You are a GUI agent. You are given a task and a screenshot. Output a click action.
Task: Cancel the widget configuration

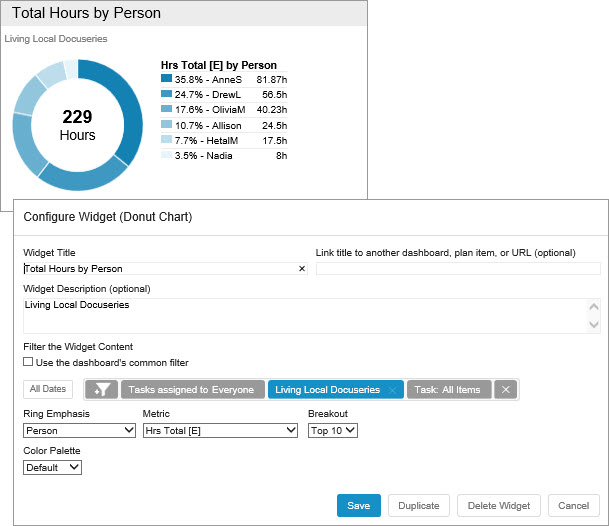pyautogui.click(x=573, y=506)
